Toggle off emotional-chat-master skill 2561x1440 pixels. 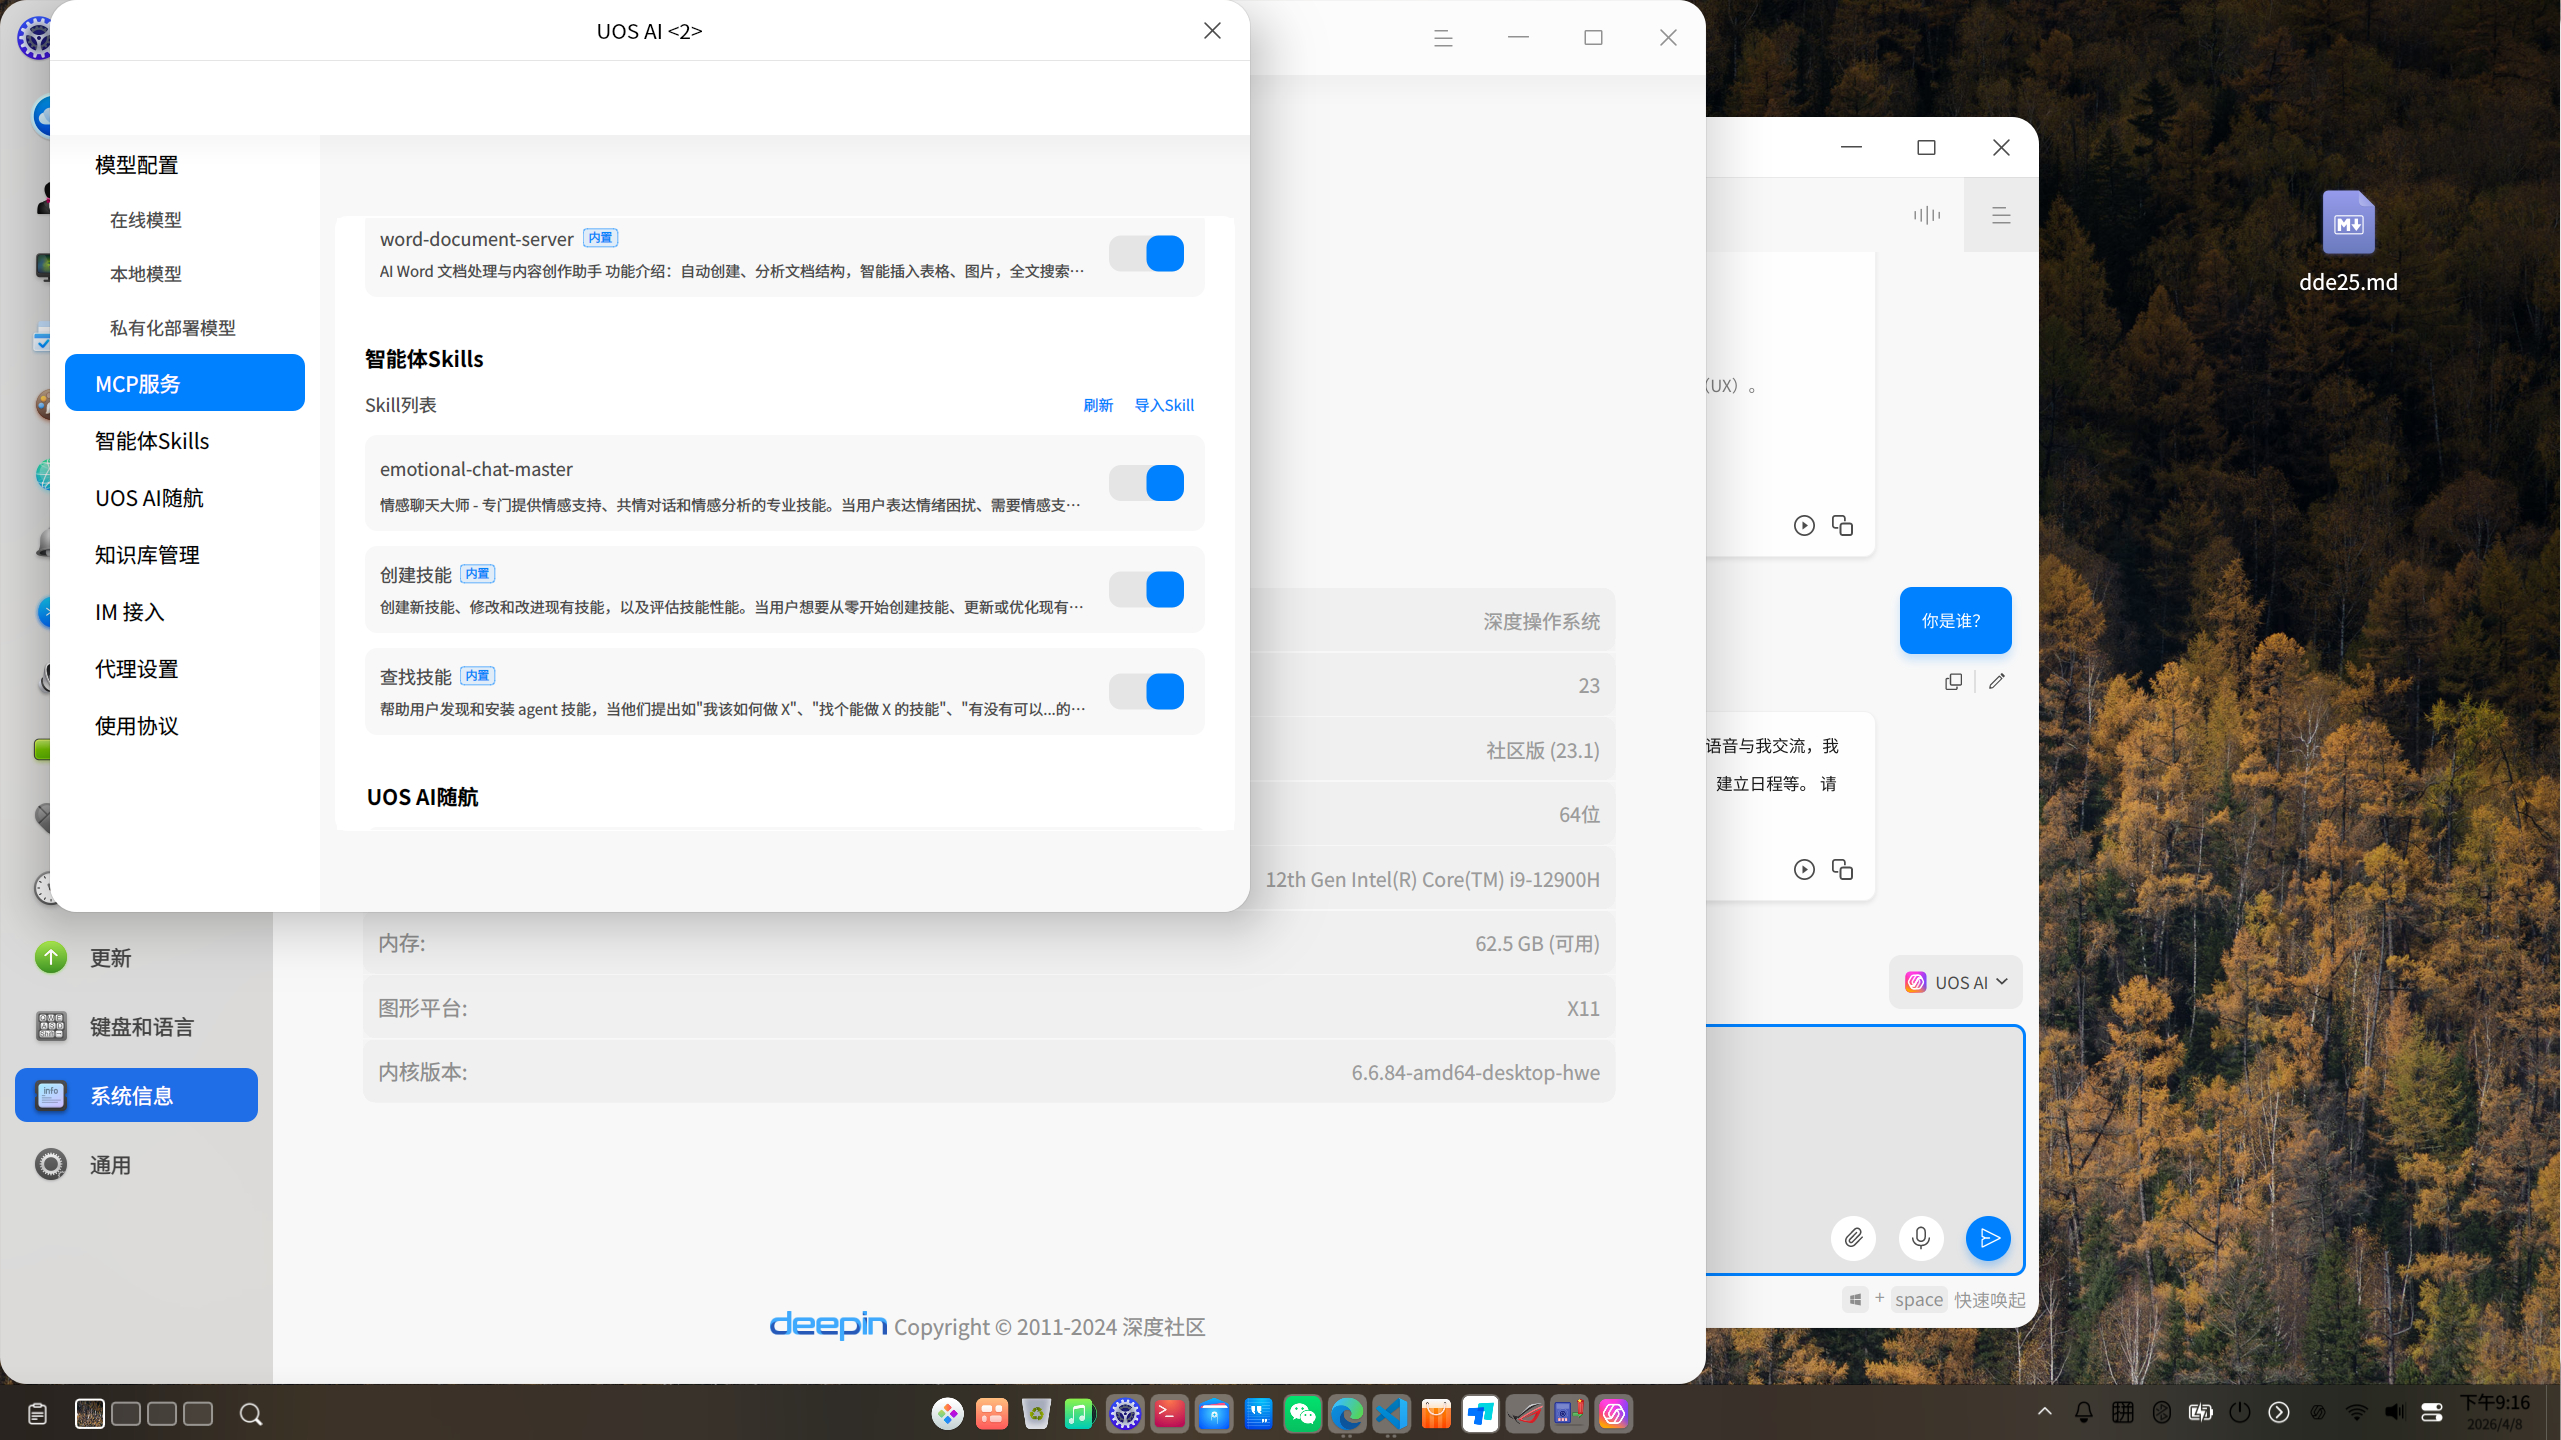1146,484
